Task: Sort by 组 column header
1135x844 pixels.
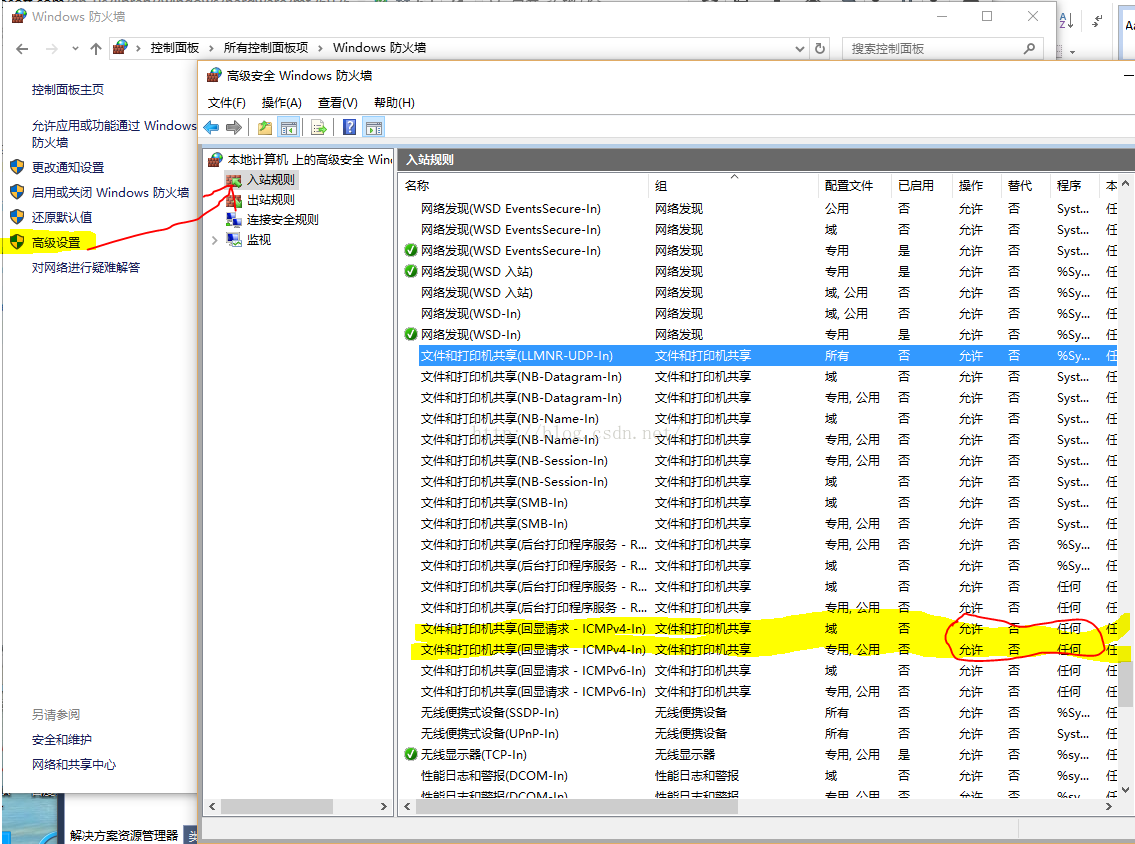Action: (x=733, y=186)
